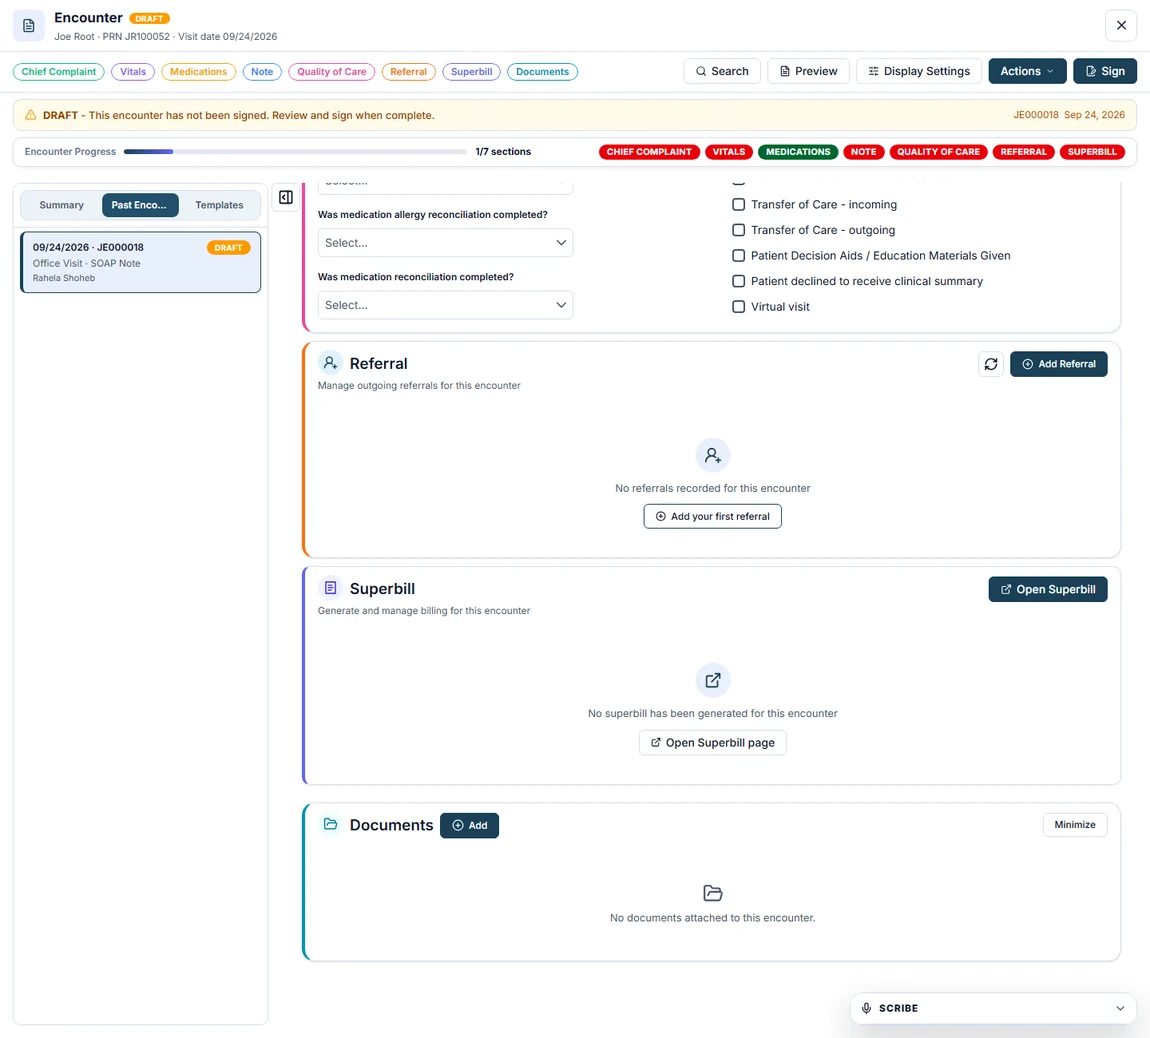Select encounter 09/24/2026 JE000018 card
Image resolution: width=1150 pixels, height=1038 pixels.
(x=140, y=263)
